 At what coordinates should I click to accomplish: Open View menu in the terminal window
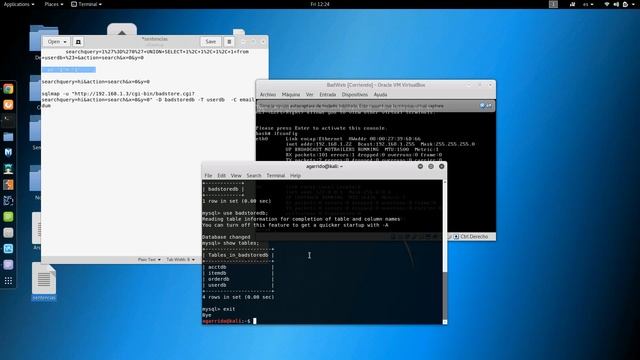(x=236, y=176)
